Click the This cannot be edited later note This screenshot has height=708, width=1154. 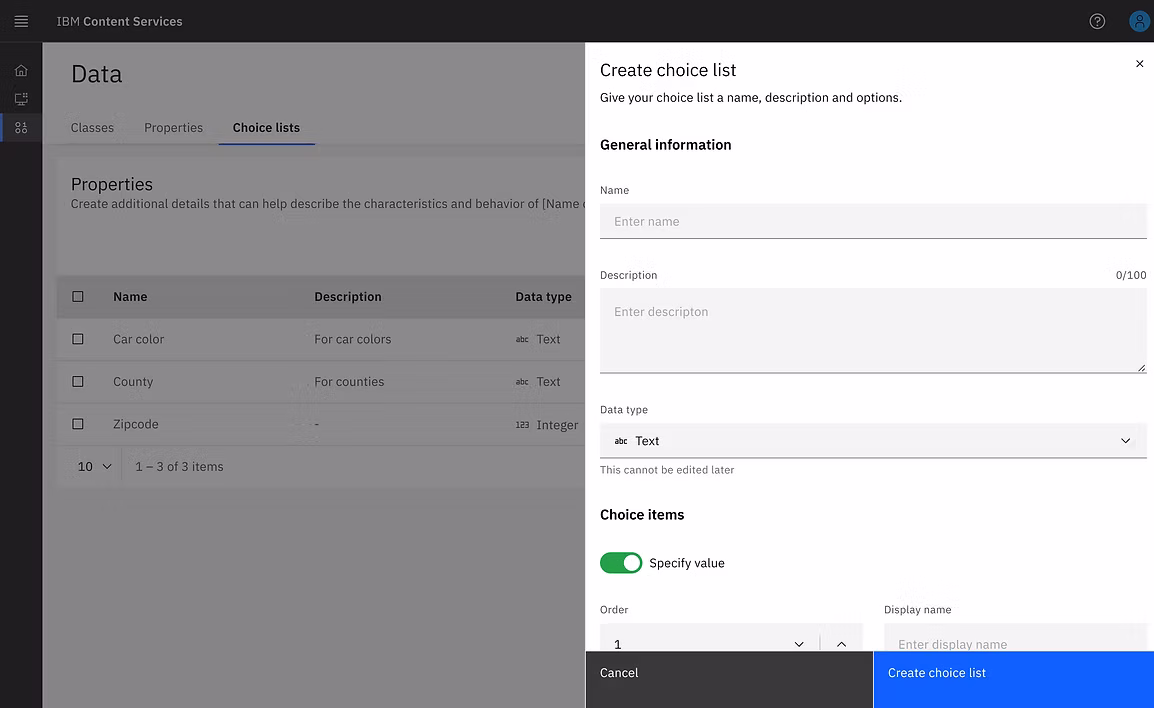[x=667, y=470]
